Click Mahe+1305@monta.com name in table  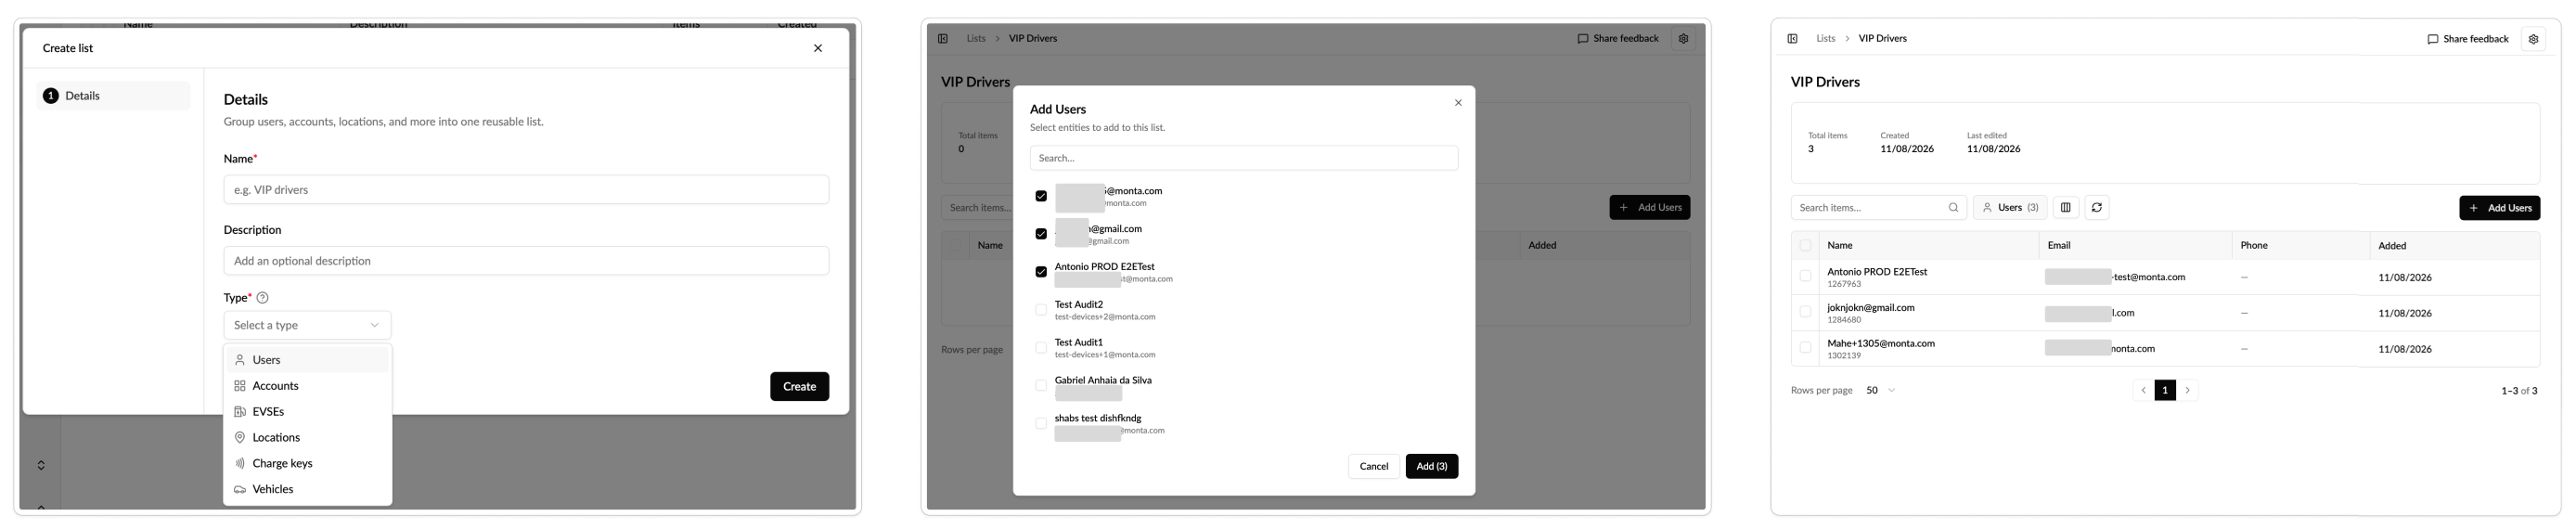[1881, 344]
